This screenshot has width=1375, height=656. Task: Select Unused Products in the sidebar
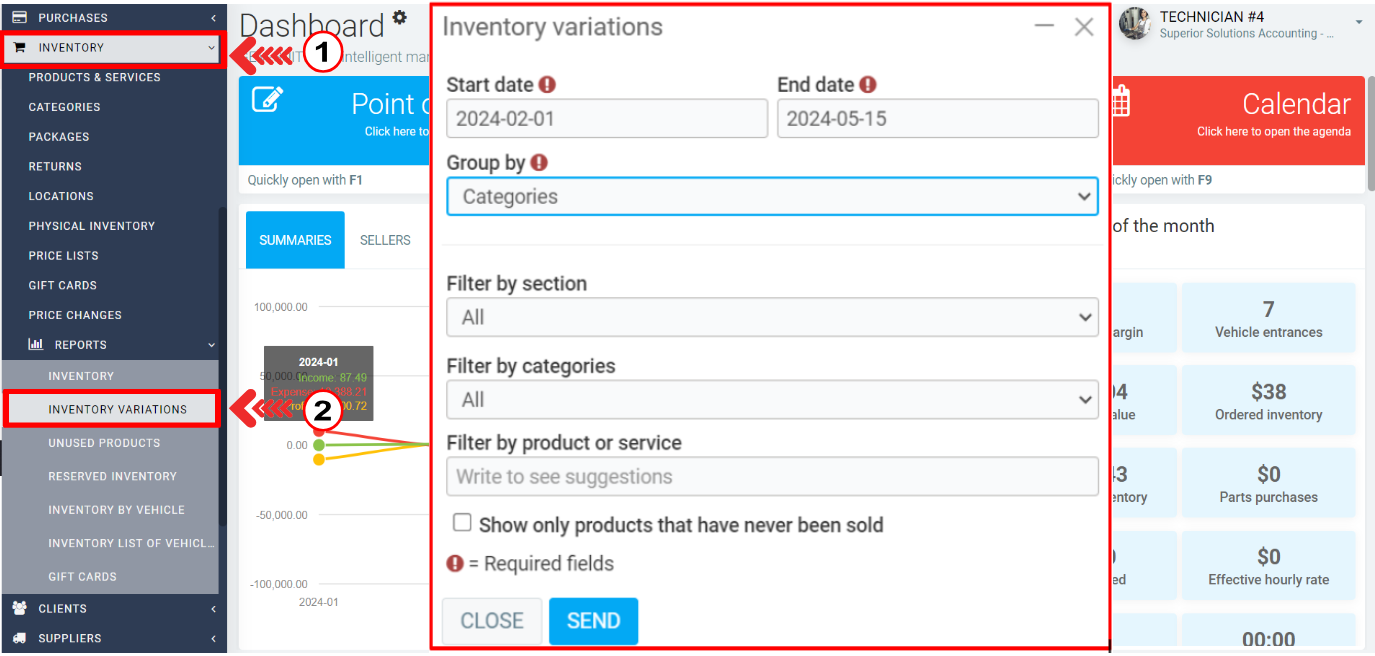[104, 443]
